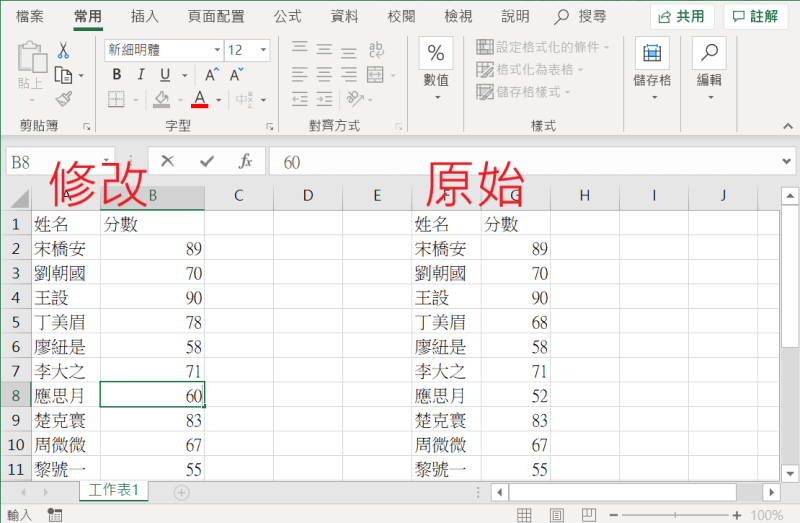Viewport: 800px width, 523px height.
Task: Expand the underline style arrow
Action: coord(185,76)
